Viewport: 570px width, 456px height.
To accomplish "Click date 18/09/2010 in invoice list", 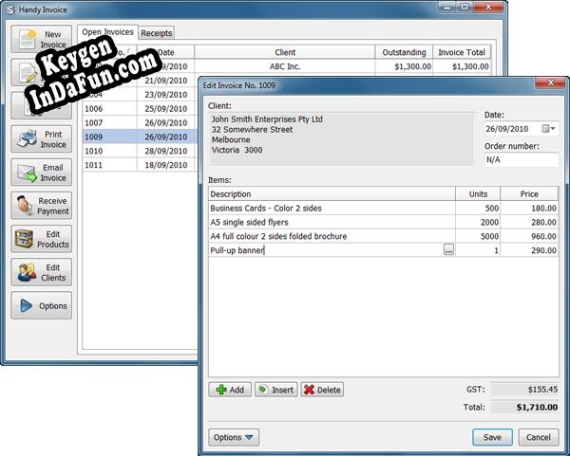I will pyautogui.click(x=166, y=165).
